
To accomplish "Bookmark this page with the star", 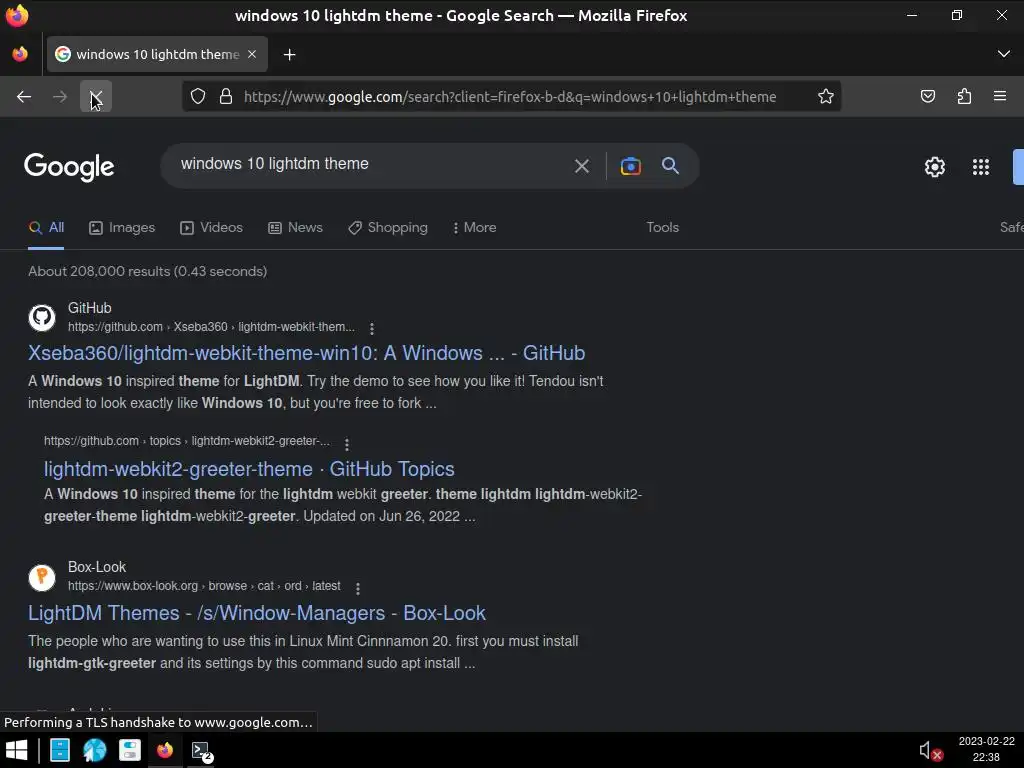I will pos(825,97).
